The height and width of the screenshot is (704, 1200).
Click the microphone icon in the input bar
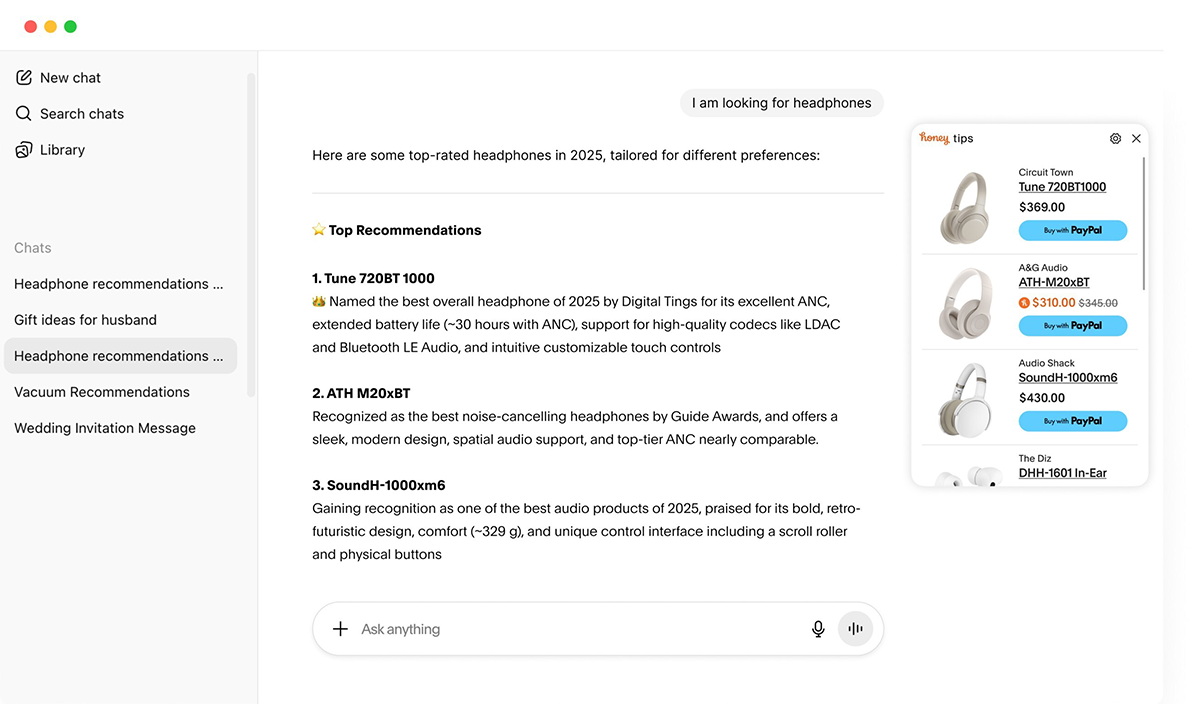(x=818, y=628)
